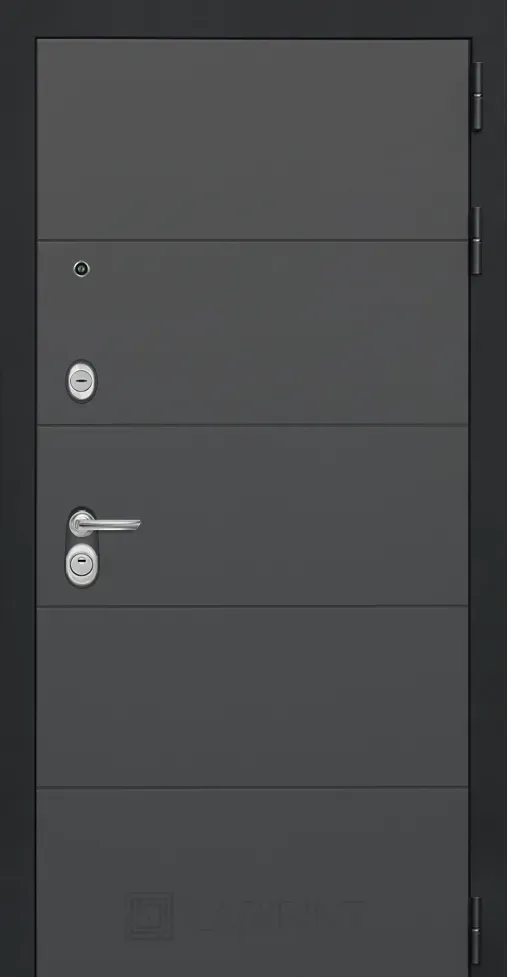Click the peephole on the door
Viewport: 508px width, 977px height.
[x=81, y=269]
